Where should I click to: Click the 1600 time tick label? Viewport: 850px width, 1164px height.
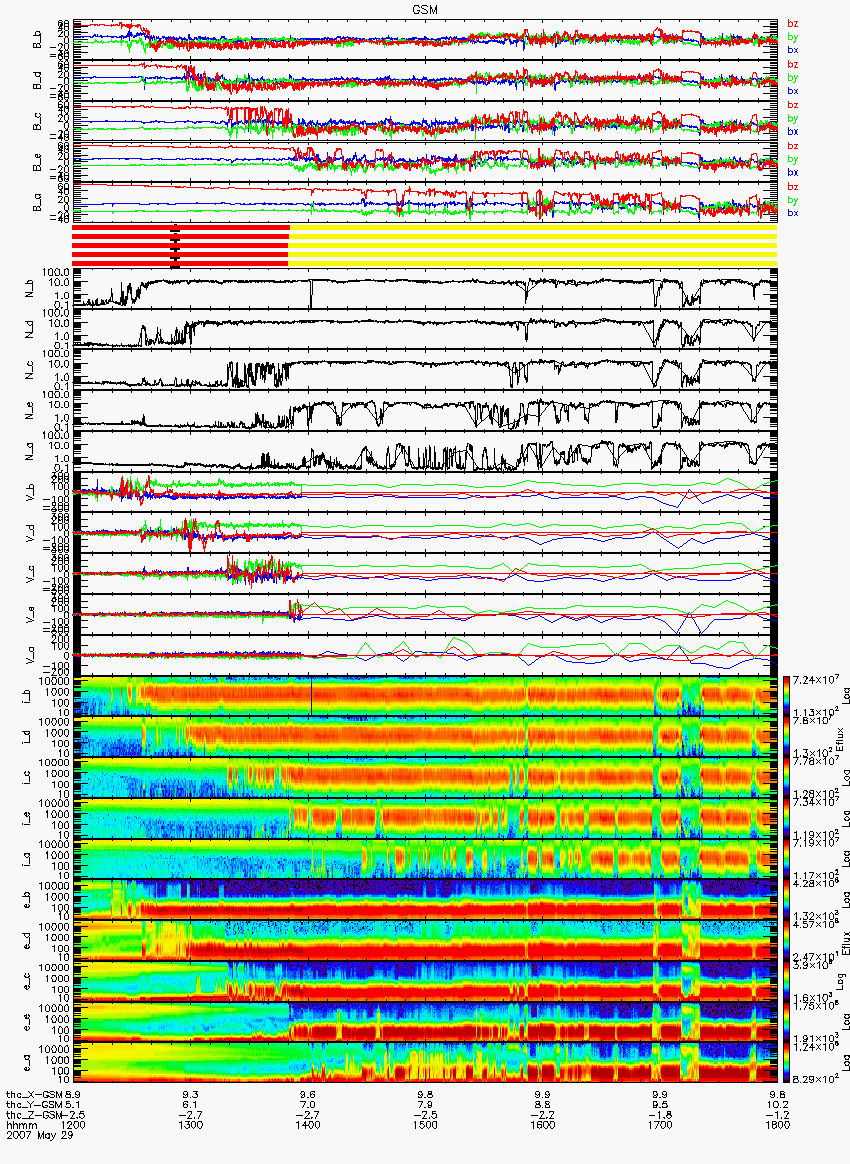point(542,1125)
